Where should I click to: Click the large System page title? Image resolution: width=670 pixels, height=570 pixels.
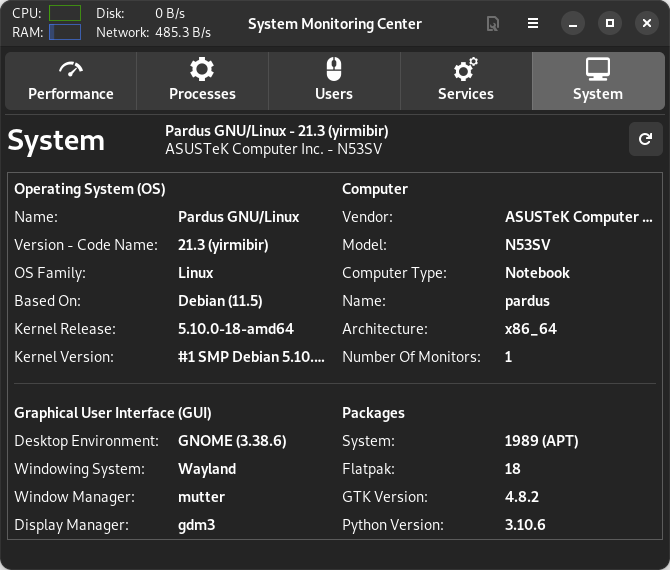[x=56, y=141]
